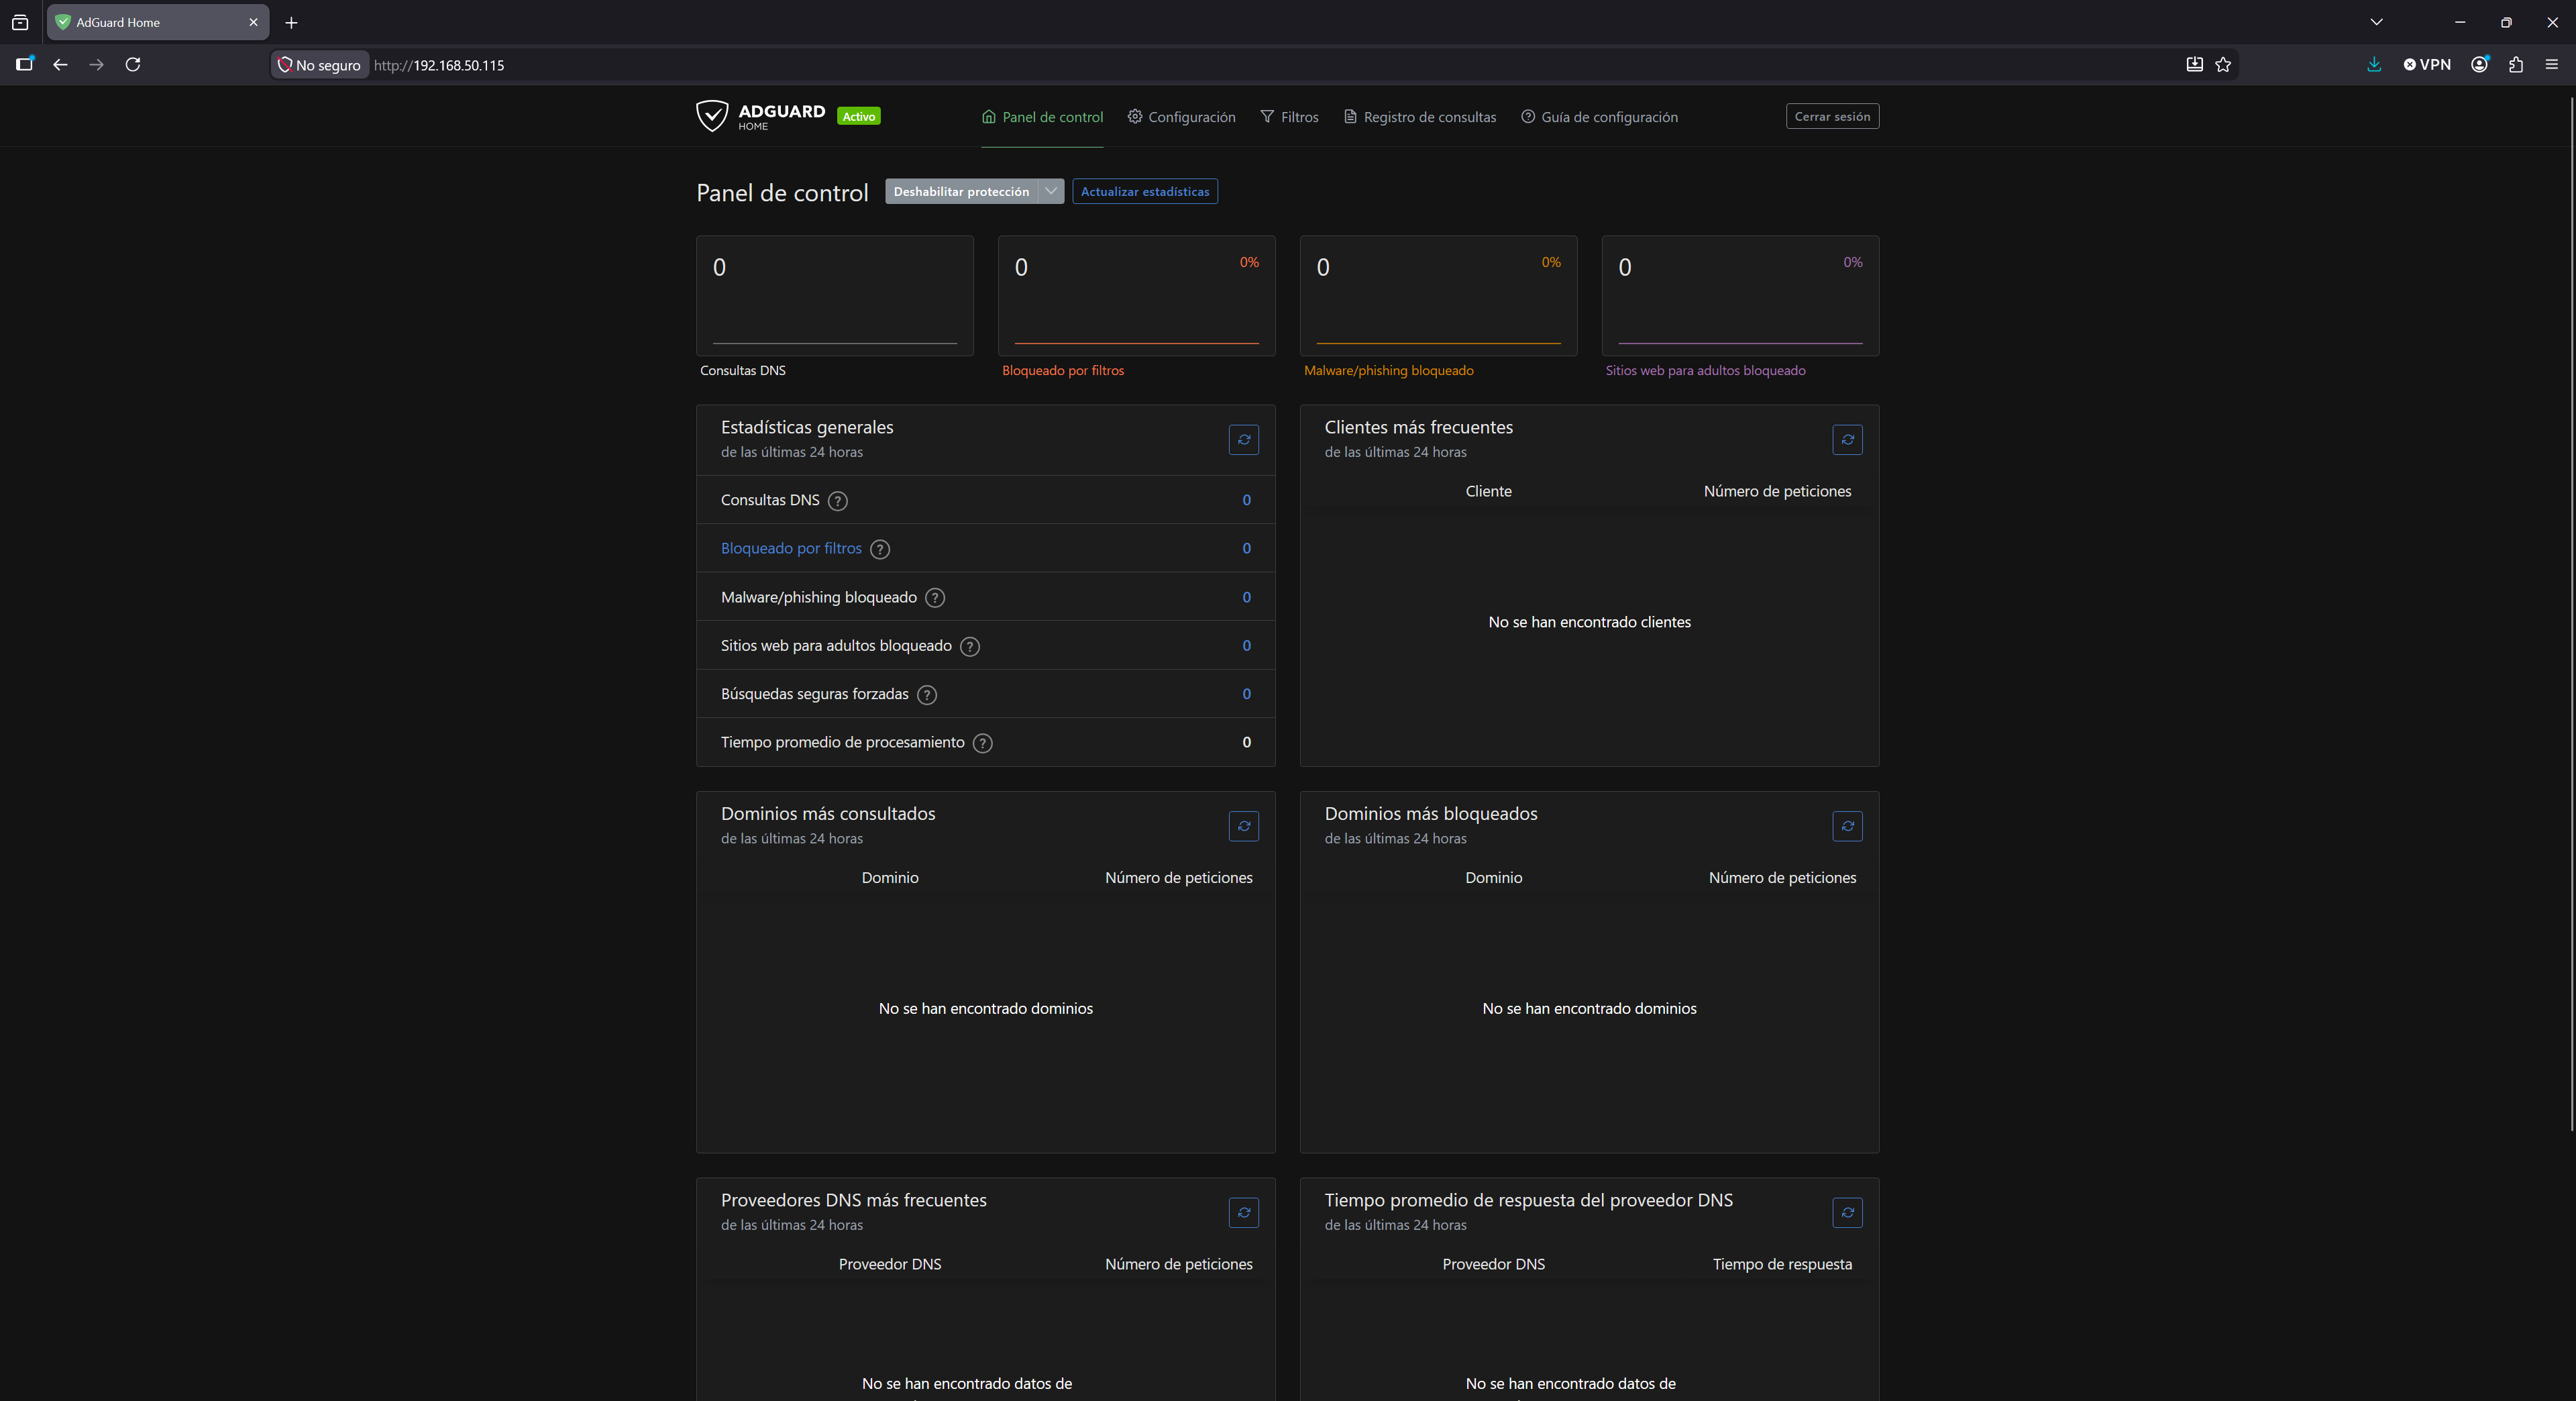Image resolution: width=2576 pixels, height=1401 pixels.
Task: Click the Bloqueado por filtros summary card
Action: pos(1136,296)
